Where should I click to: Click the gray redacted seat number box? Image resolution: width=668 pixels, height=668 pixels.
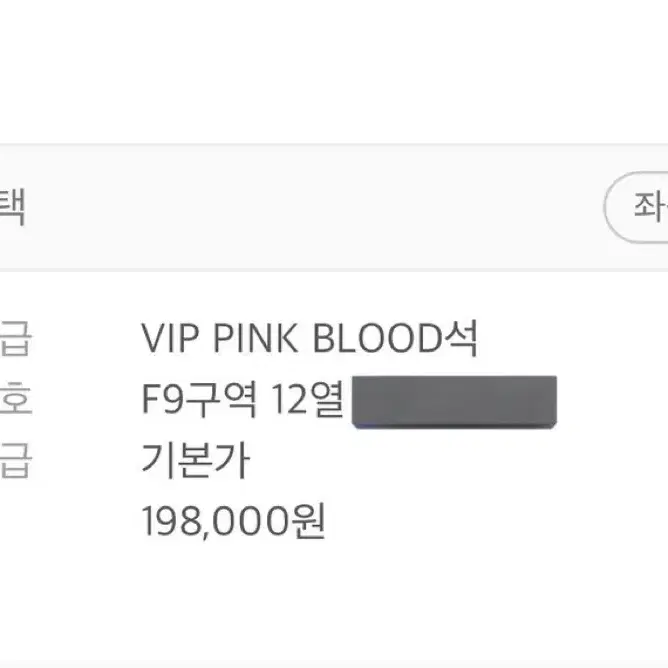[454, 402]
